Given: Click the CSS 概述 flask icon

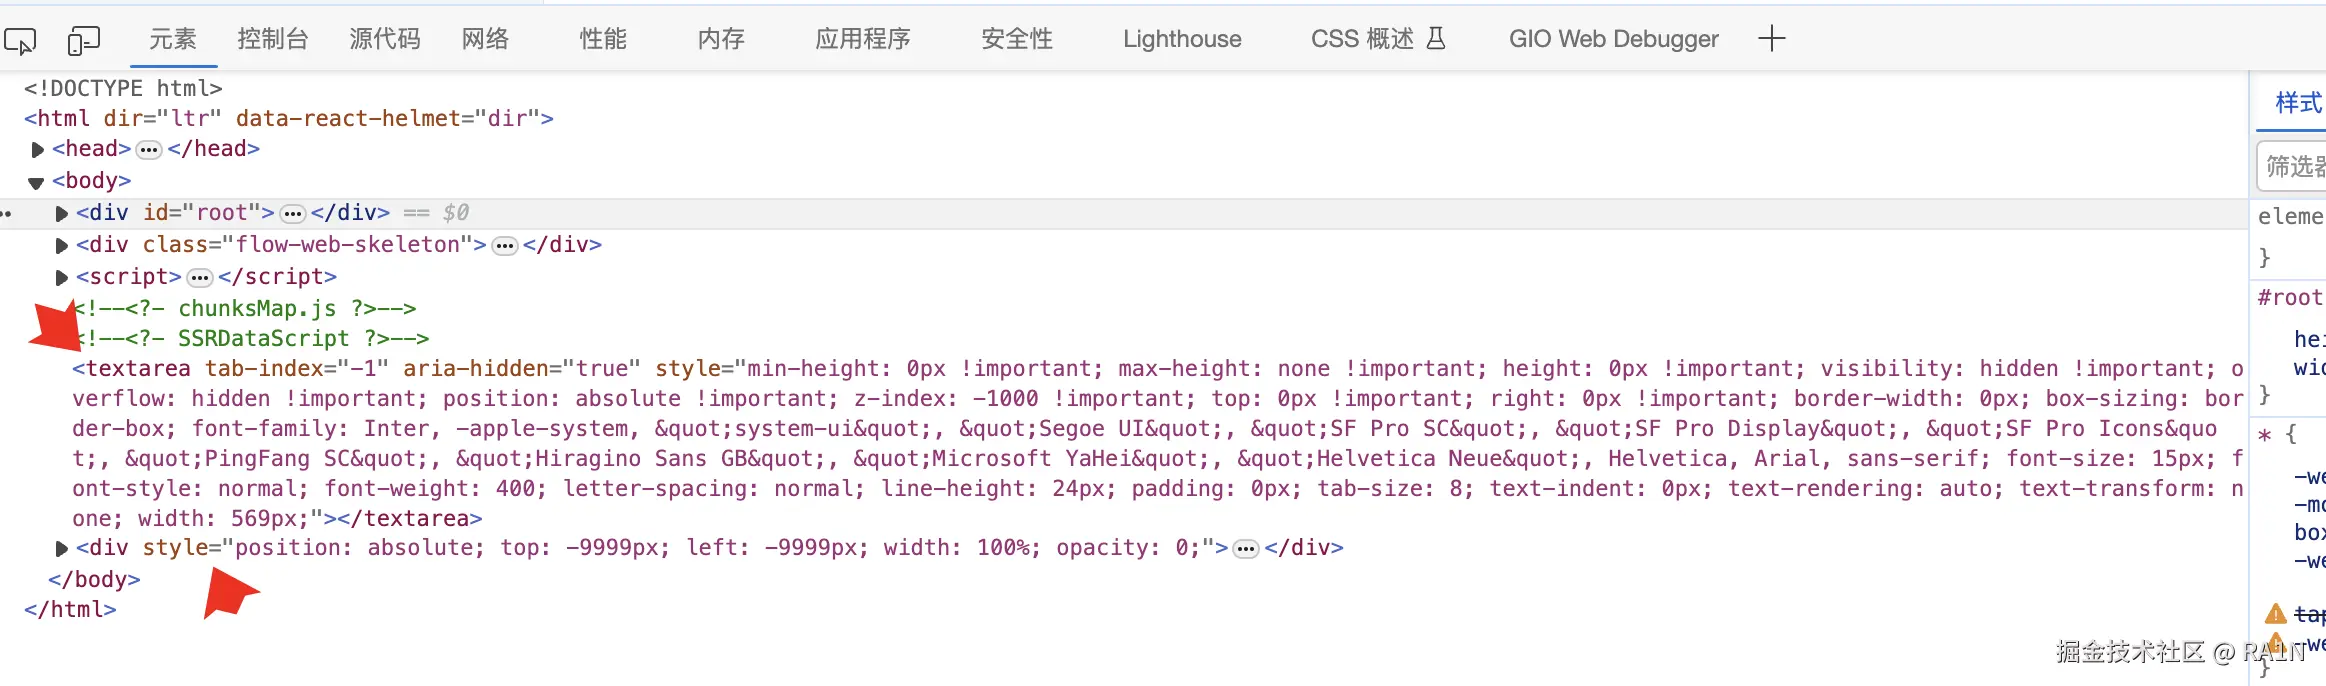Looking at the screenshot, I should (1436, 39).
